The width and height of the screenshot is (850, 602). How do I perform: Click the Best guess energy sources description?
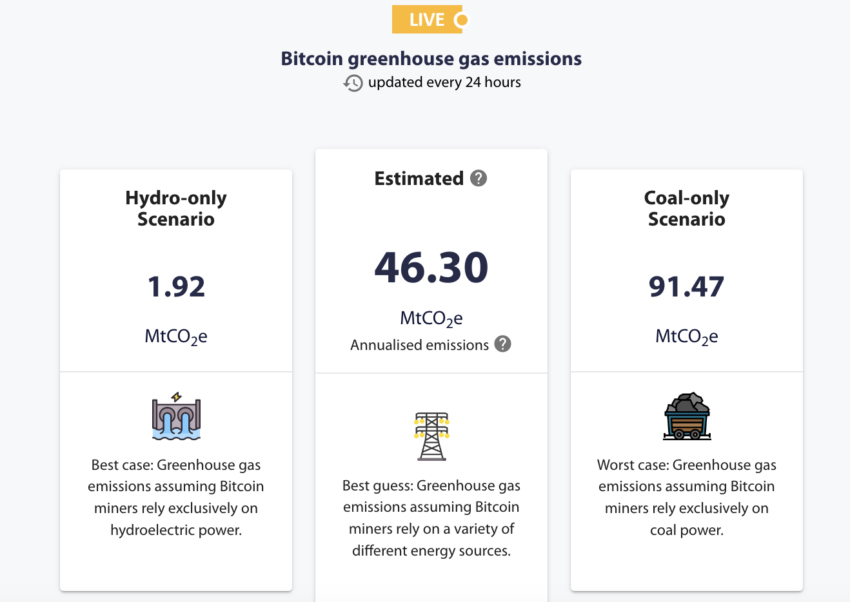point(431,518)
